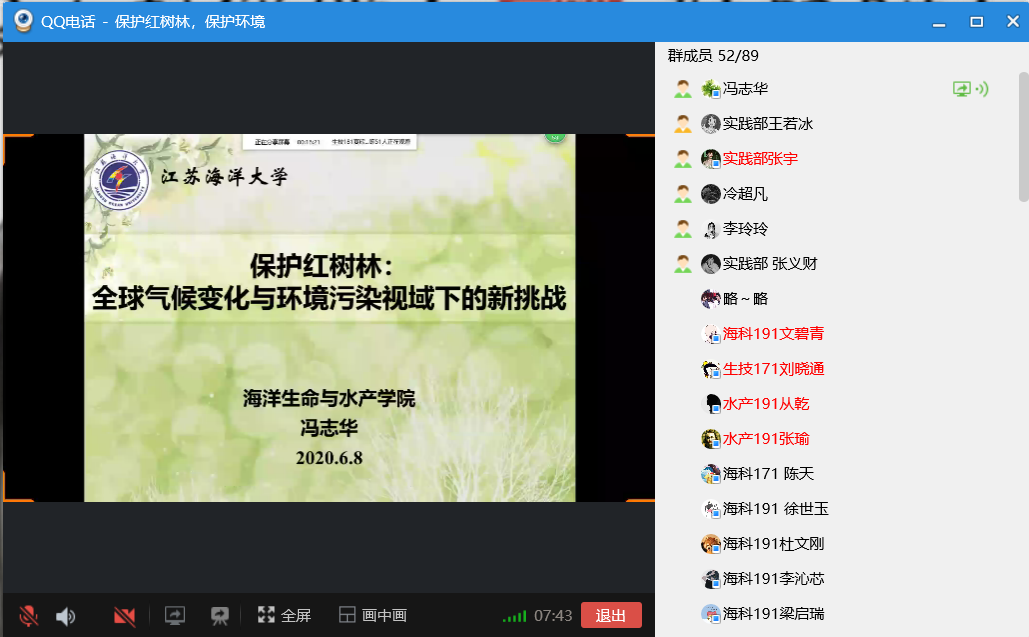1029x637 pixels.
Task: Maximize the QQ call window
Action: click(976, 21)
